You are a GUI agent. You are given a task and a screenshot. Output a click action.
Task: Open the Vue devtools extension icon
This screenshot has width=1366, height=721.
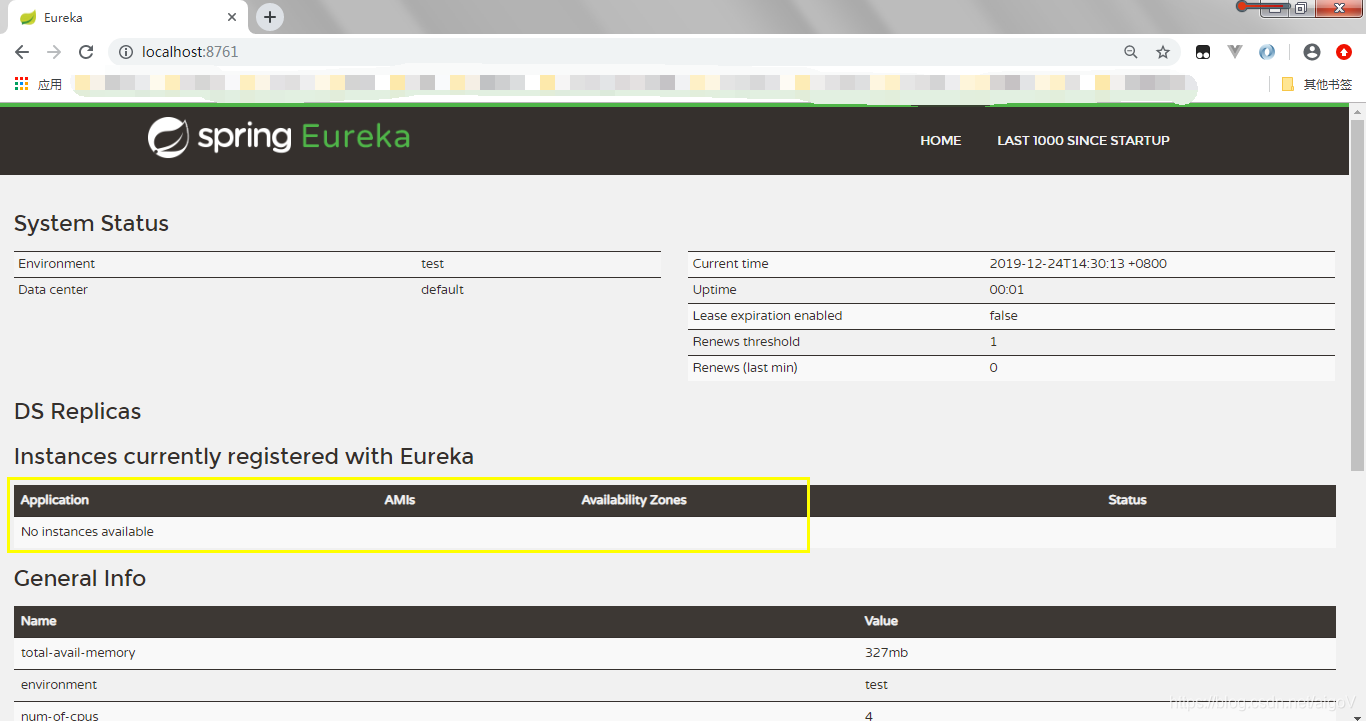[1235, 52]
